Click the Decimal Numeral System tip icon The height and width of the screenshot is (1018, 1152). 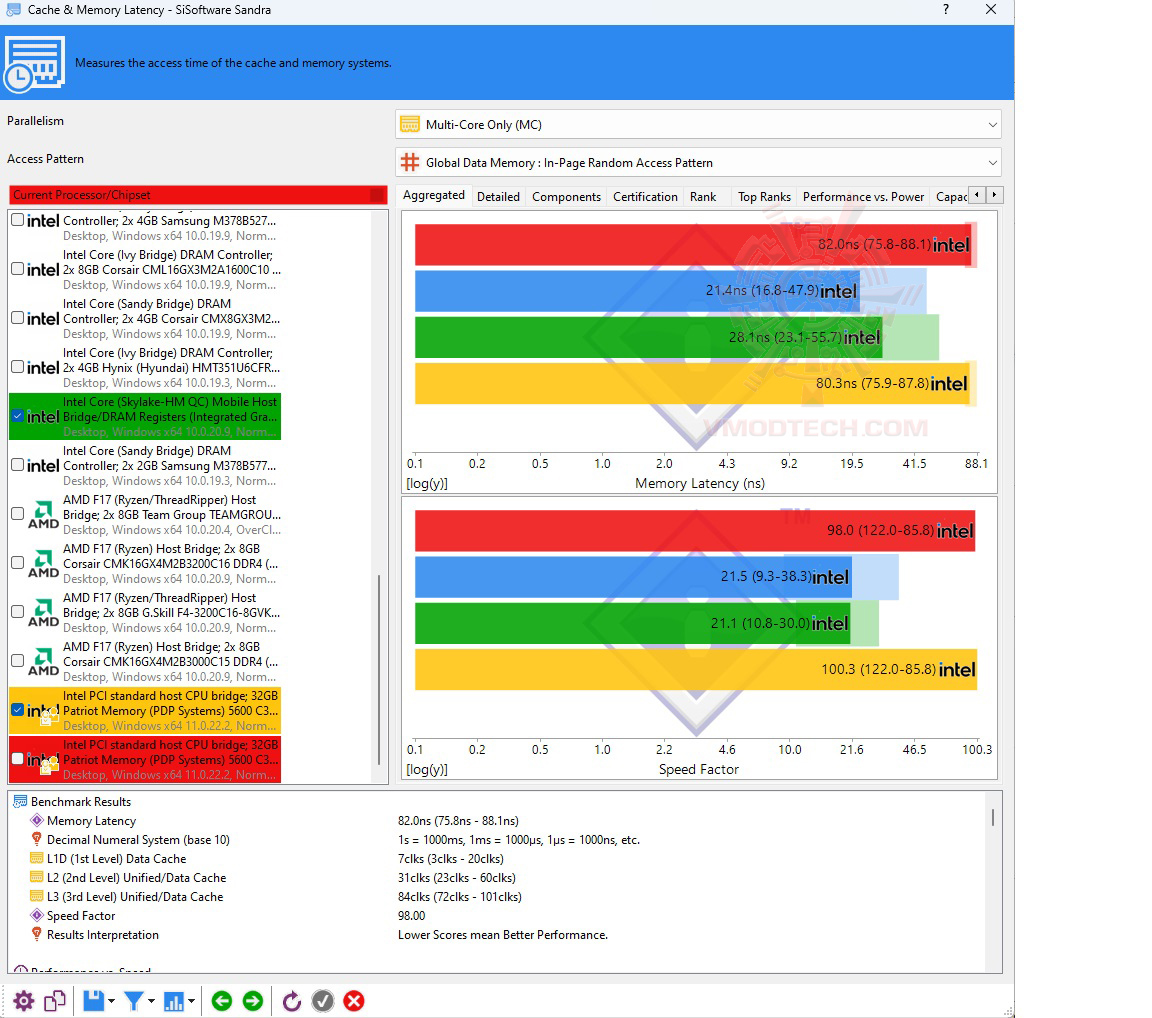point(37,839)
